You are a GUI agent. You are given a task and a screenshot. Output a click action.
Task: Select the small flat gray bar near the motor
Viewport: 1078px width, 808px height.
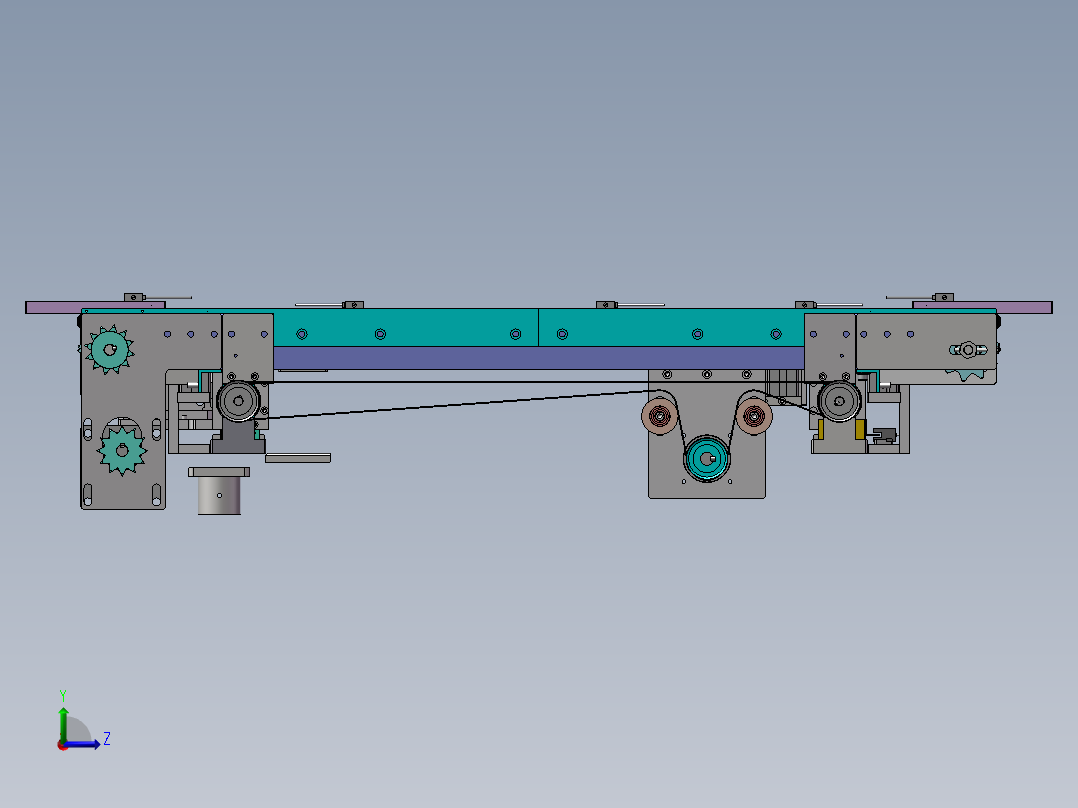pyautogui.click(x=298, y=458)
